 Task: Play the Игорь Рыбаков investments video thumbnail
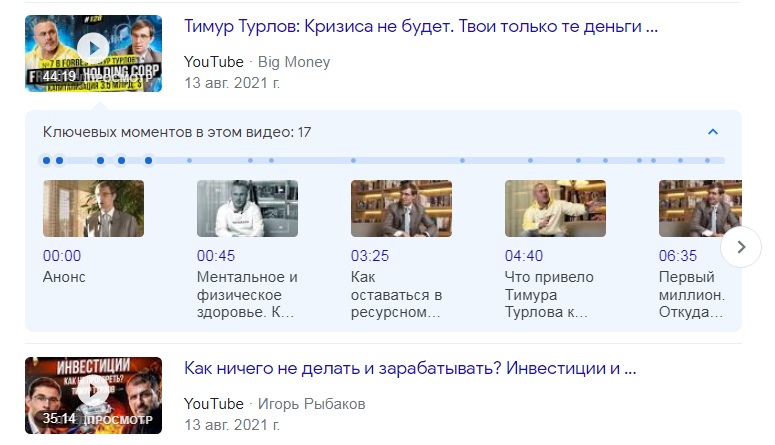point(93,391)
